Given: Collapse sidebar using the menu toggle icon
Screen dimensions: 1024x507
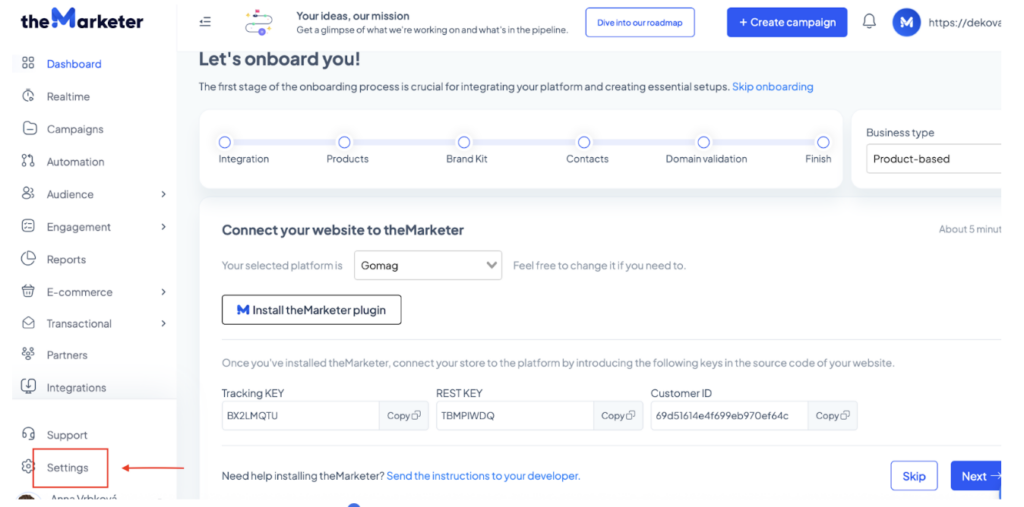Looking at the screenshot, I should [205, 22].
